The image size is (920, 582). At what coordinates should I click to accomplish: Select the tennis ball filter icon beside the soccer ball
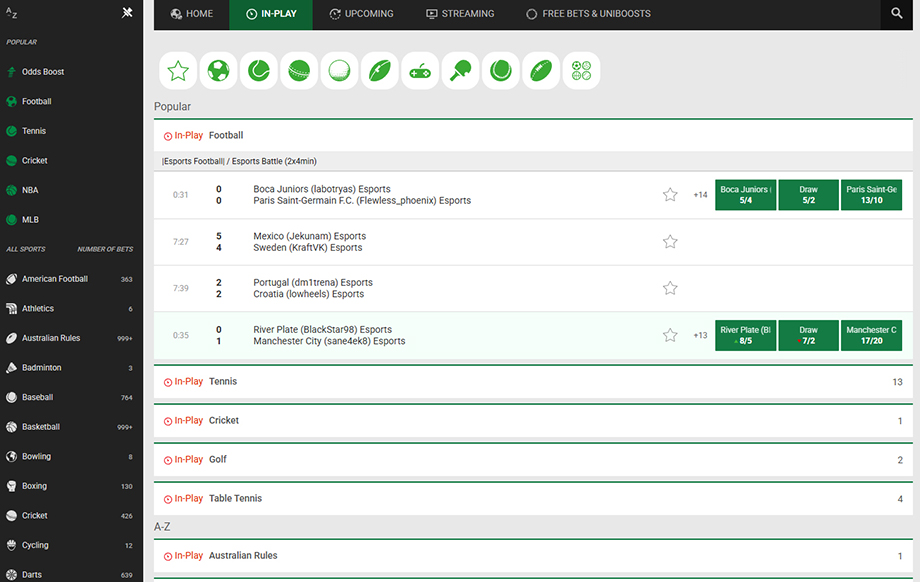(259, 71)
